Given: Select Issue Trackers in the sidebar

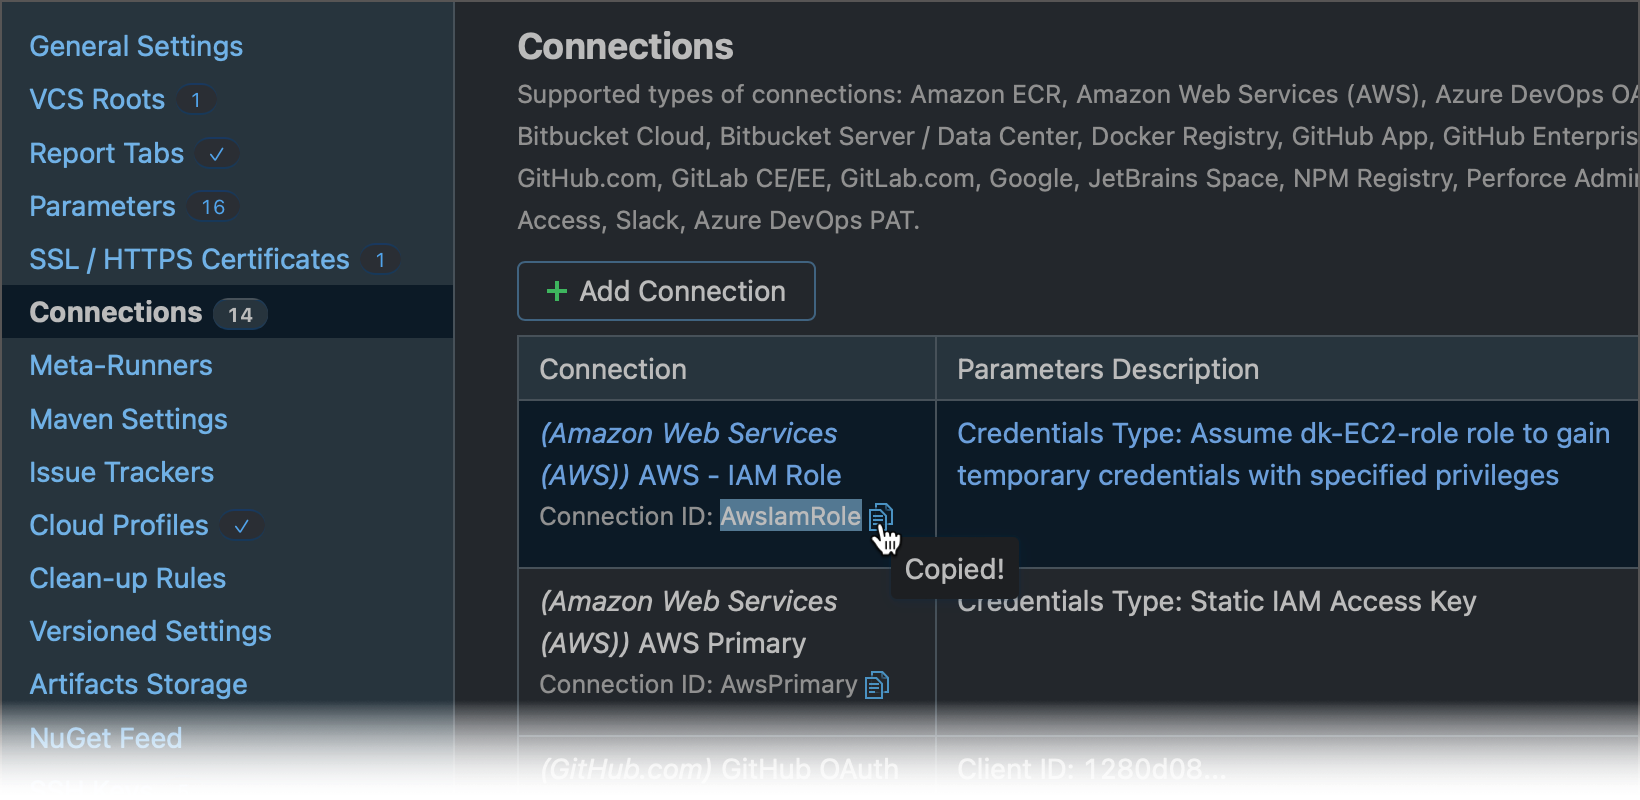Looking at the screenshot, I should point(121,472).
